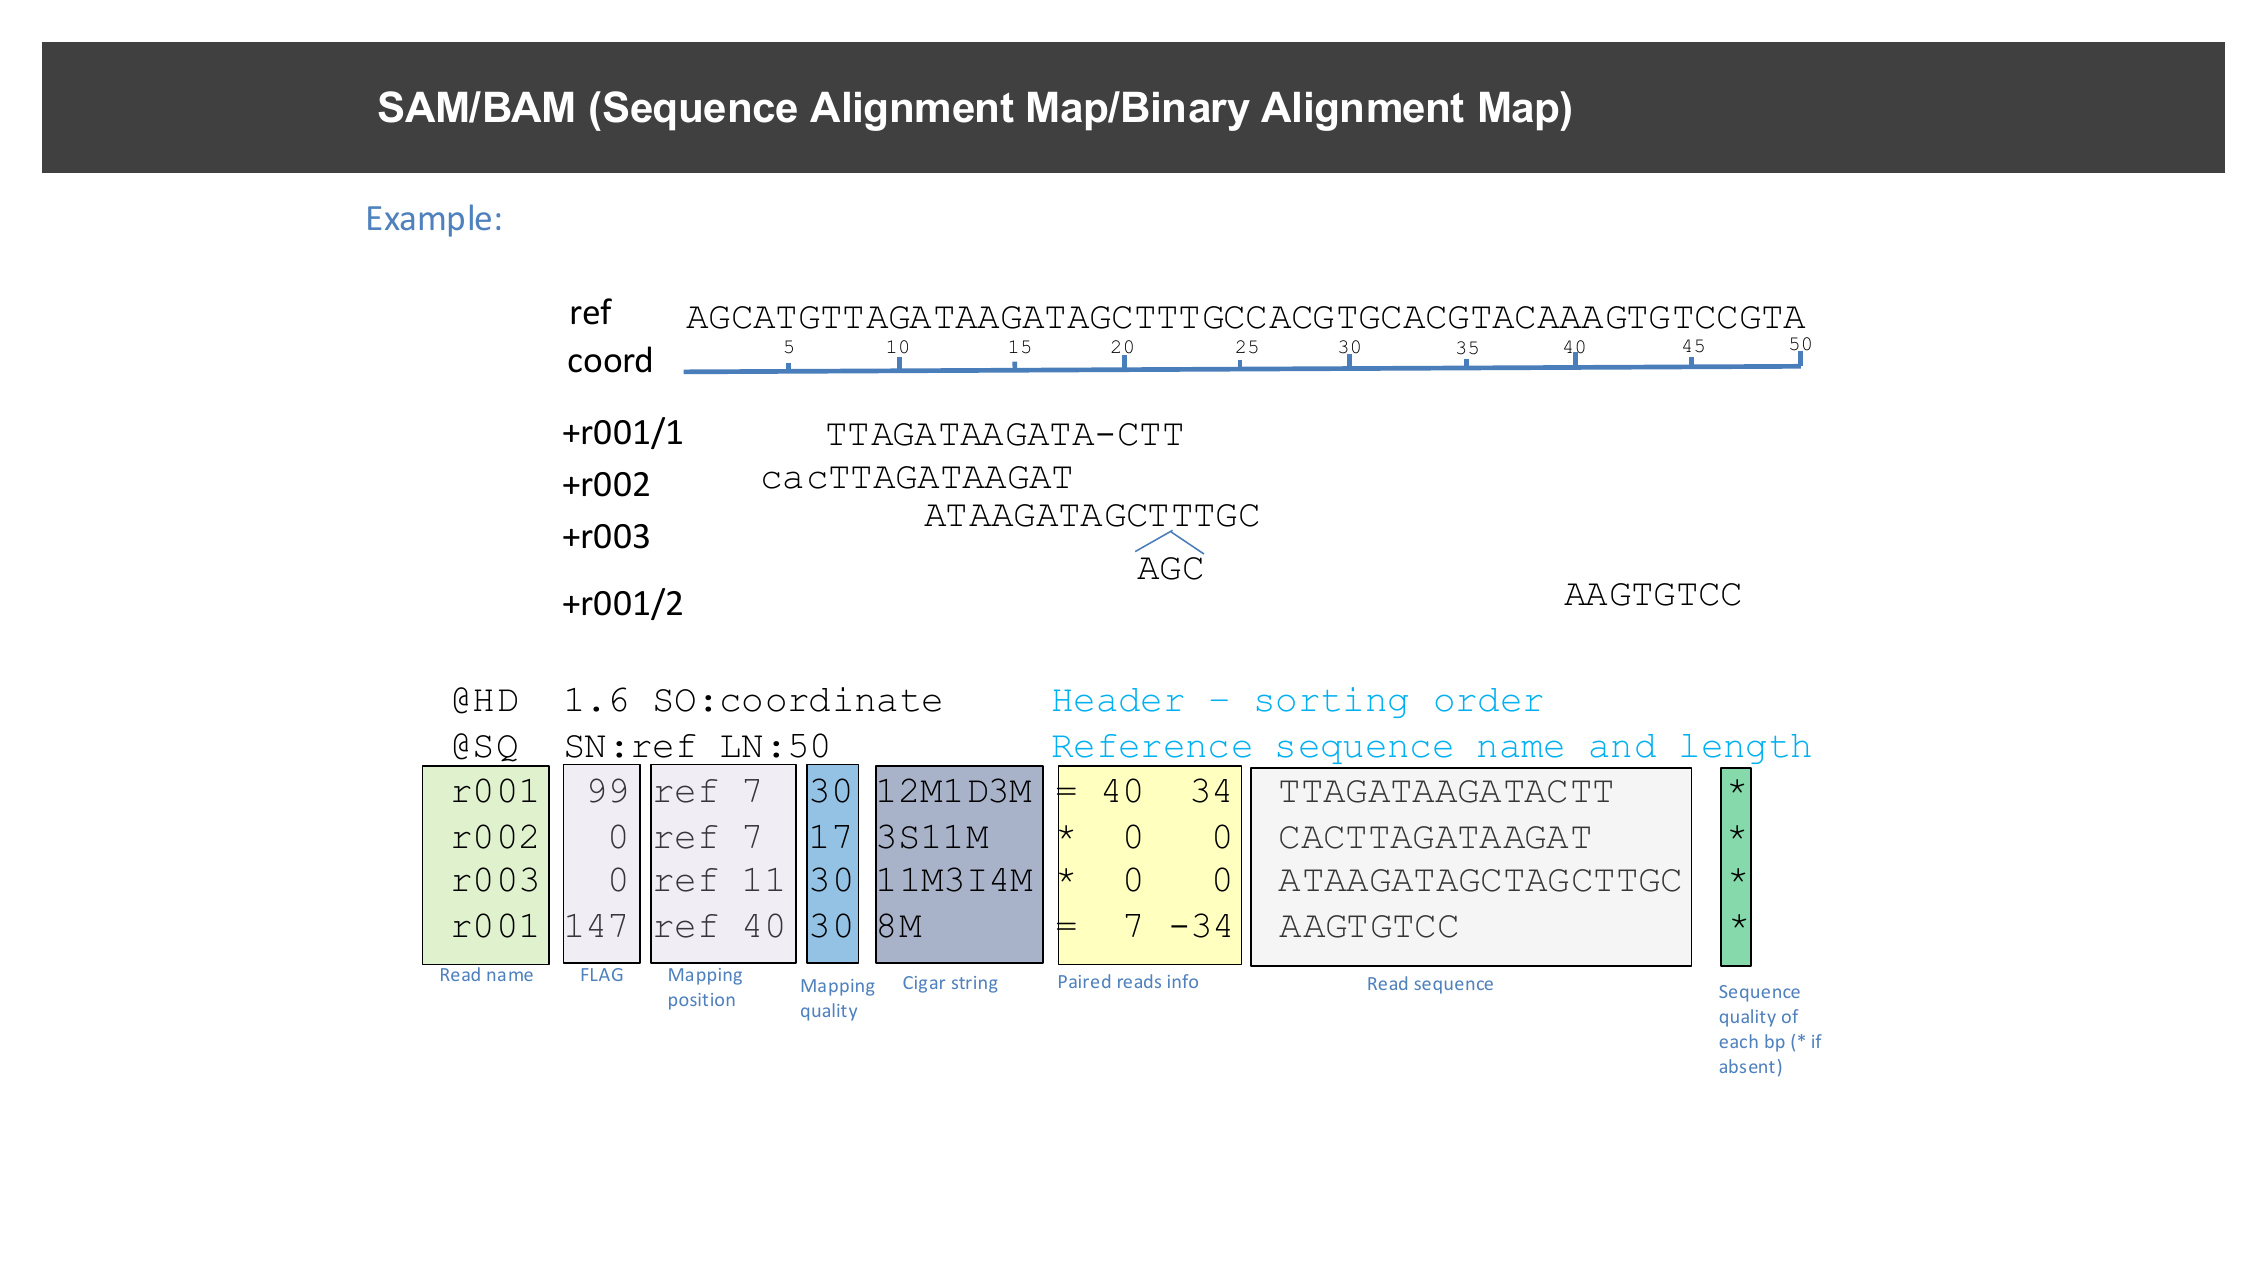Image resolution: width=2268 pixels, height=1275 pixels.
Task: Click the 'SN:ref LN:50' text
Action: coord(697,747)
